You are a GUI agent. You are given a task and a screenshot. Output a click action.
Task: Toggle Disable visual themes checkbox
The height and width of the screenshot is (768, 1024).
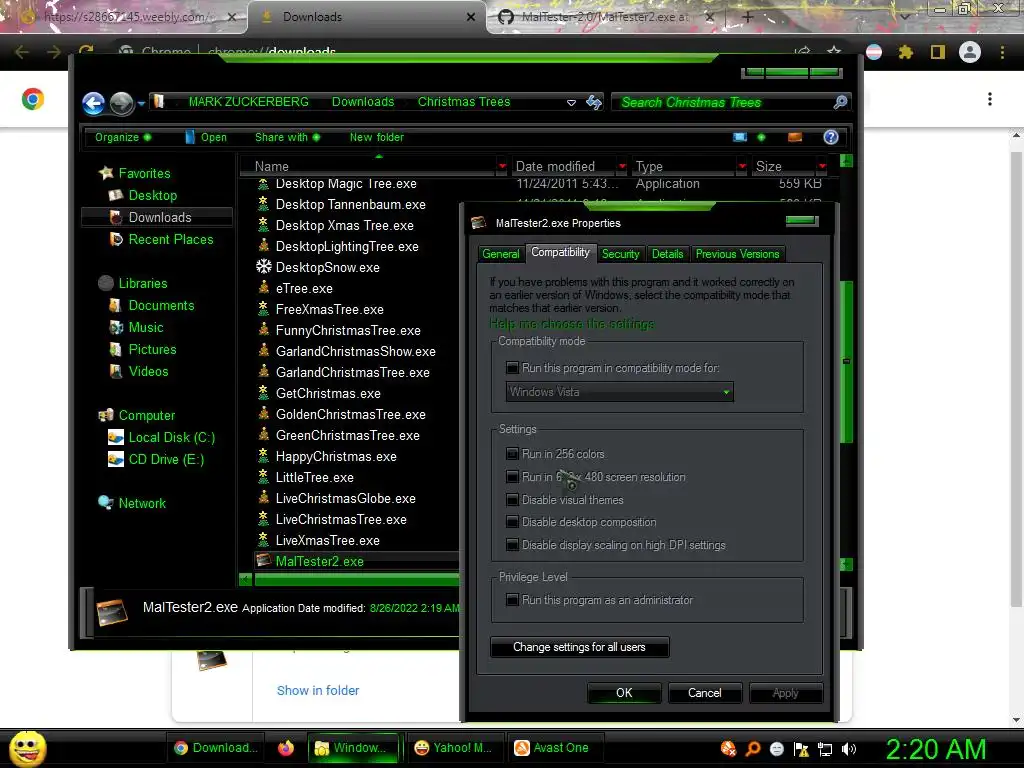point(513,500)
